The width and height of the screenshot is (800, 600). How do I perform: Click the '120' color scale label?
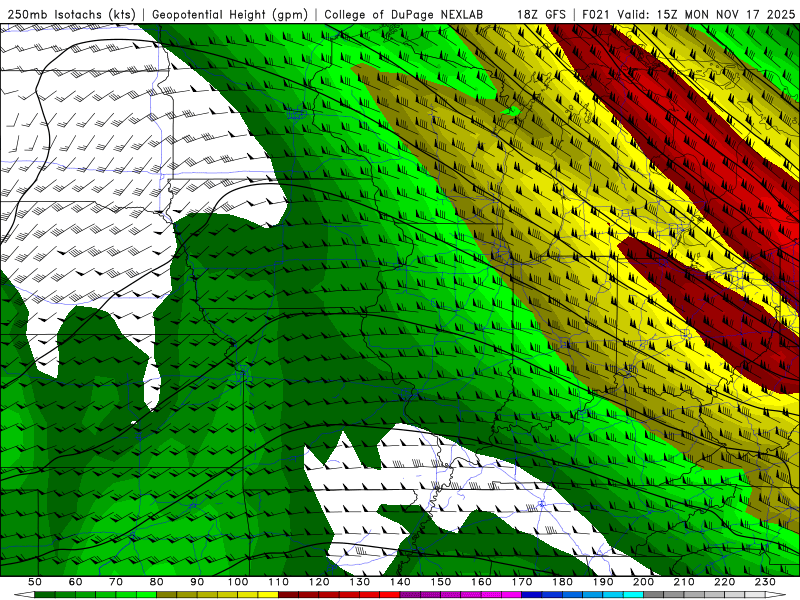click(x=319, y=582)
